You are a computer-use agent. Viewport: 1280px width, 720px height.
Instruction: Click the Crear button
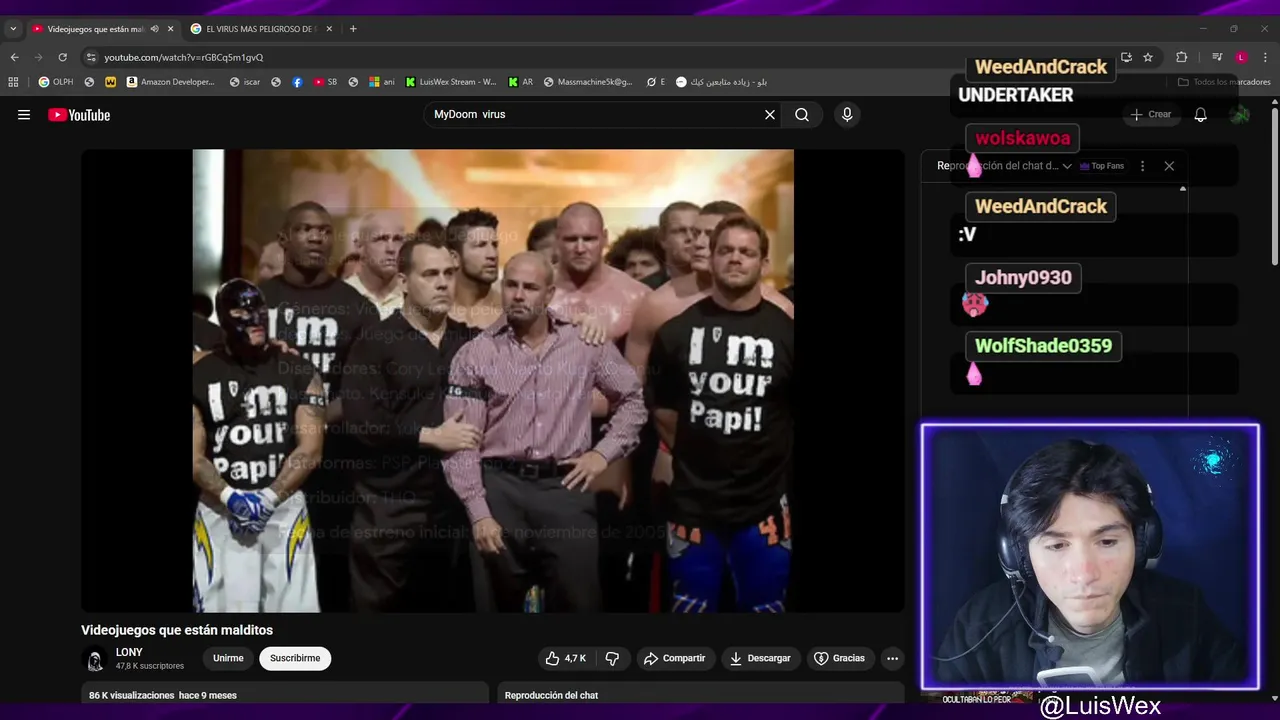(x=1151, y=115)
